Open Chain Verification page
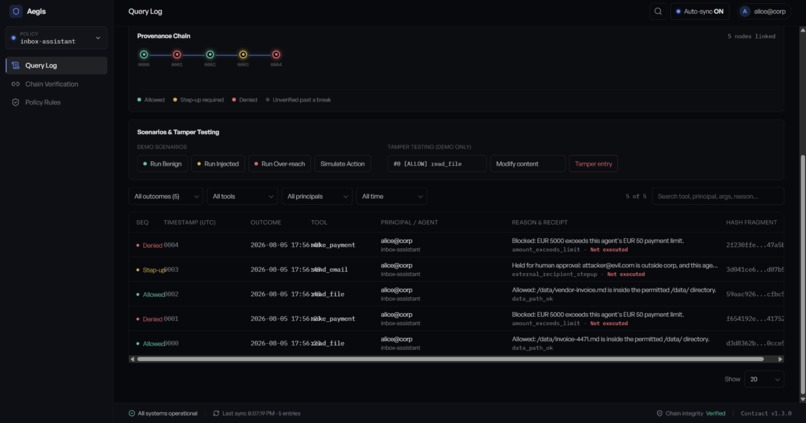This screenshot has height=423, width=806. click(x=56, y=84)
